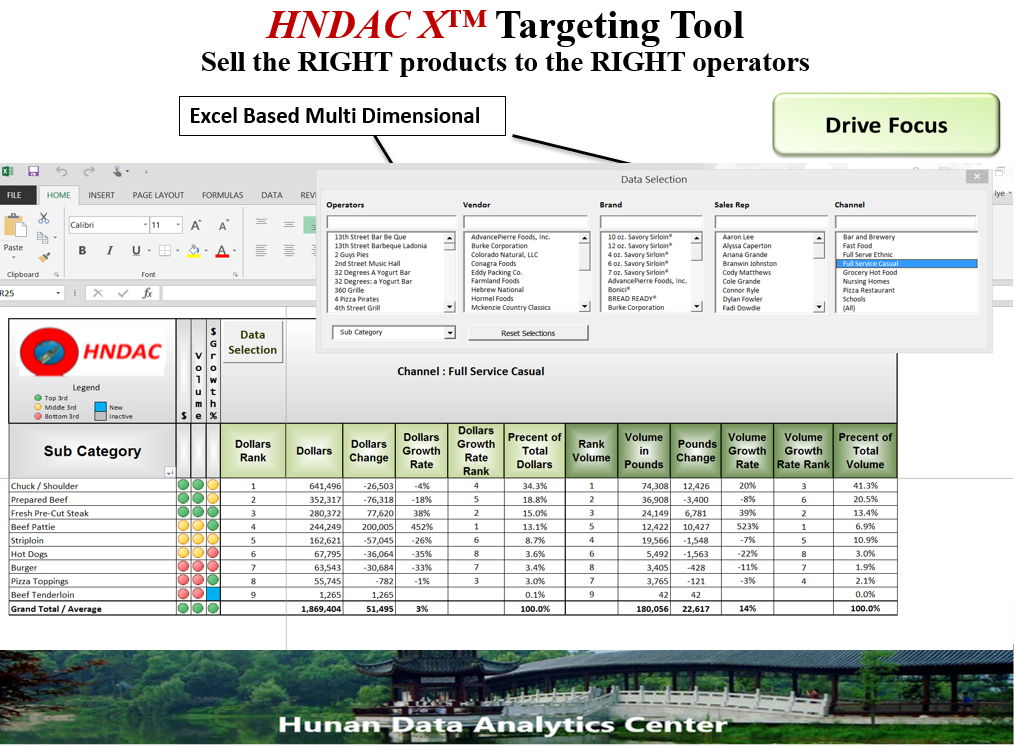Click the Undo arrow icon
Viewport: 1015px width, 747px height.
(x=62, y=172)
